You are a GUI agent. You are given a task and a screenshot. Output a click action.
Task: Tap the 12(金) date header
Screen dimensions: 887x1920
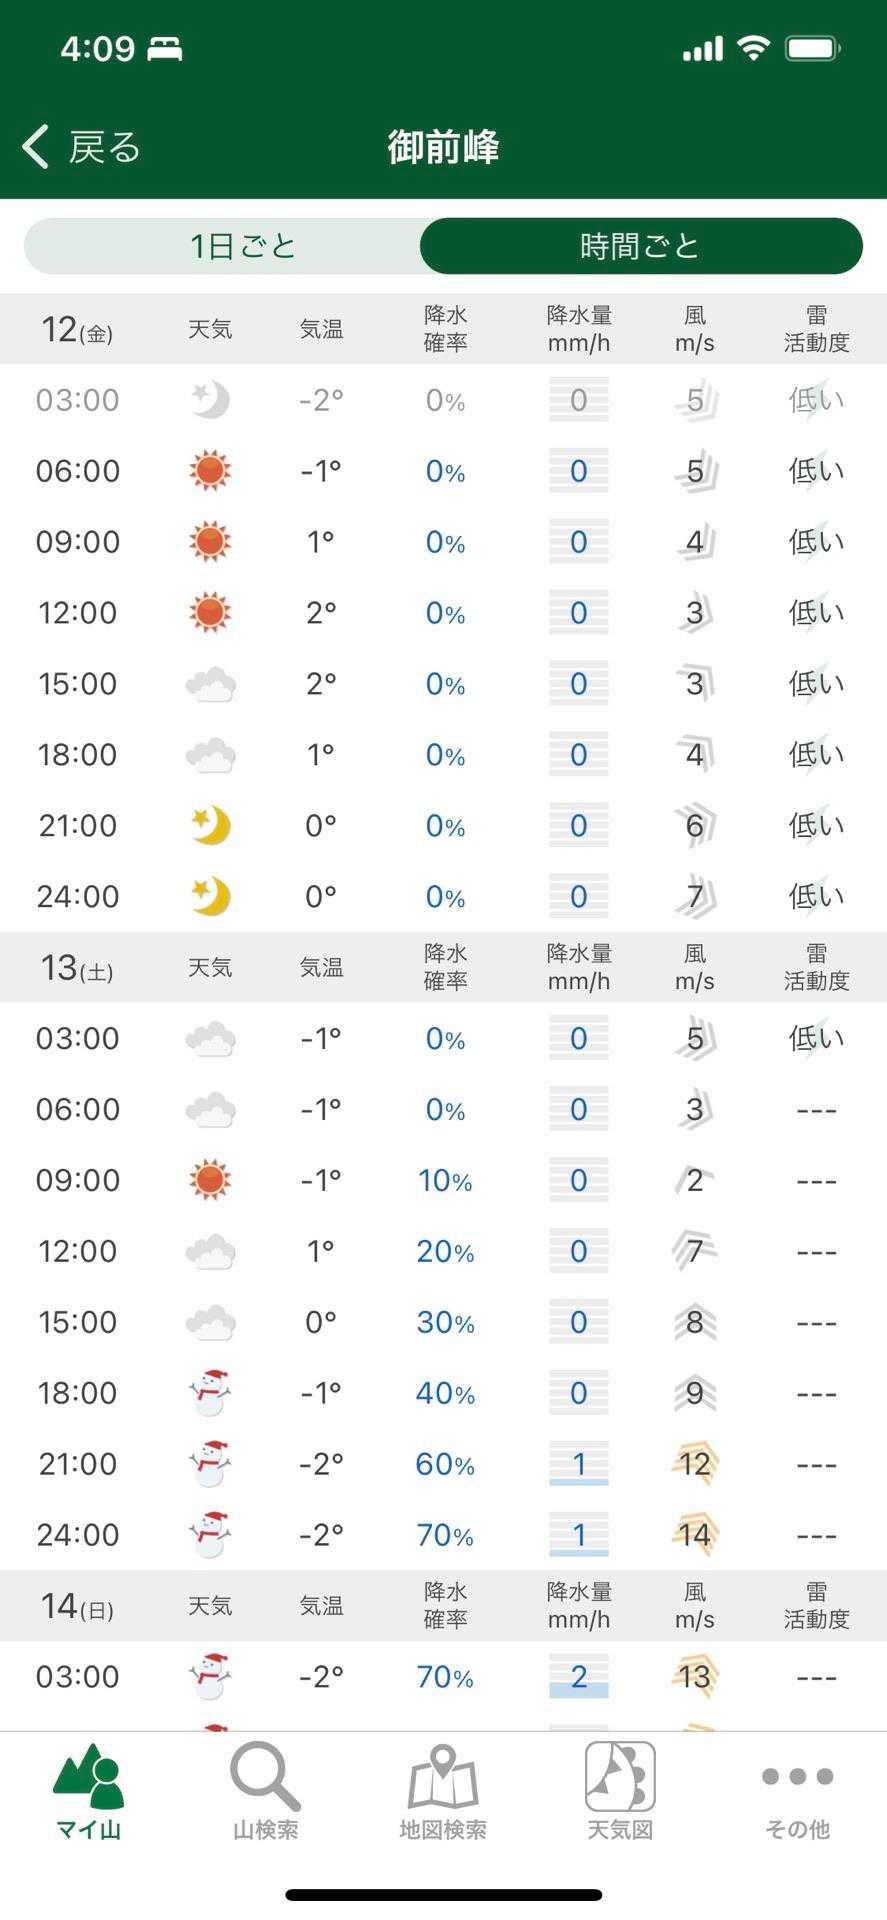point(77,330)
